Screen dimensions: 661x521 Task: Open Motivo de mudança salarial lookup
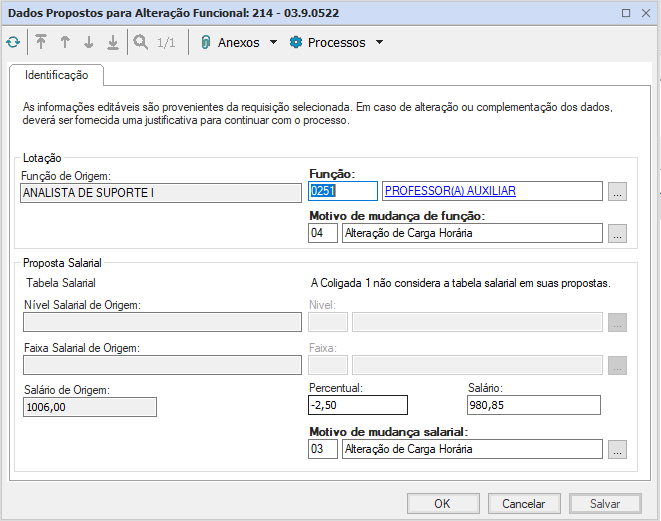pos(617,450)
